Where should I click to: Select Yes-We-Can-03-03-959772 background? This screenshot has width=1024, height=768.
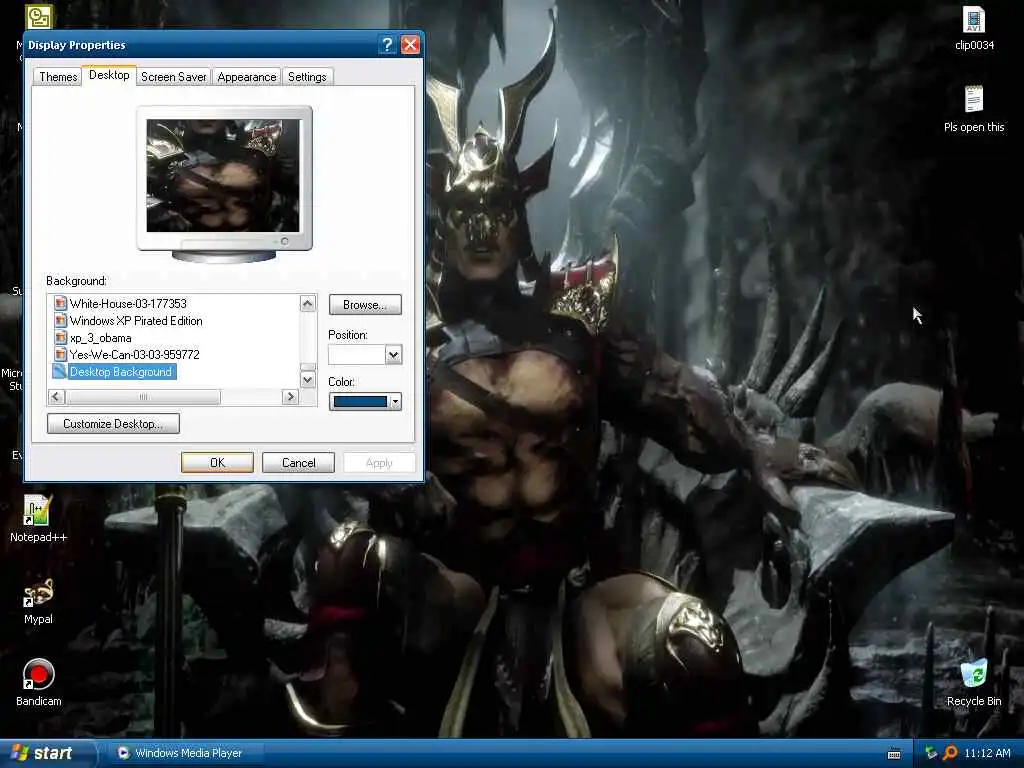pos(135,354)
